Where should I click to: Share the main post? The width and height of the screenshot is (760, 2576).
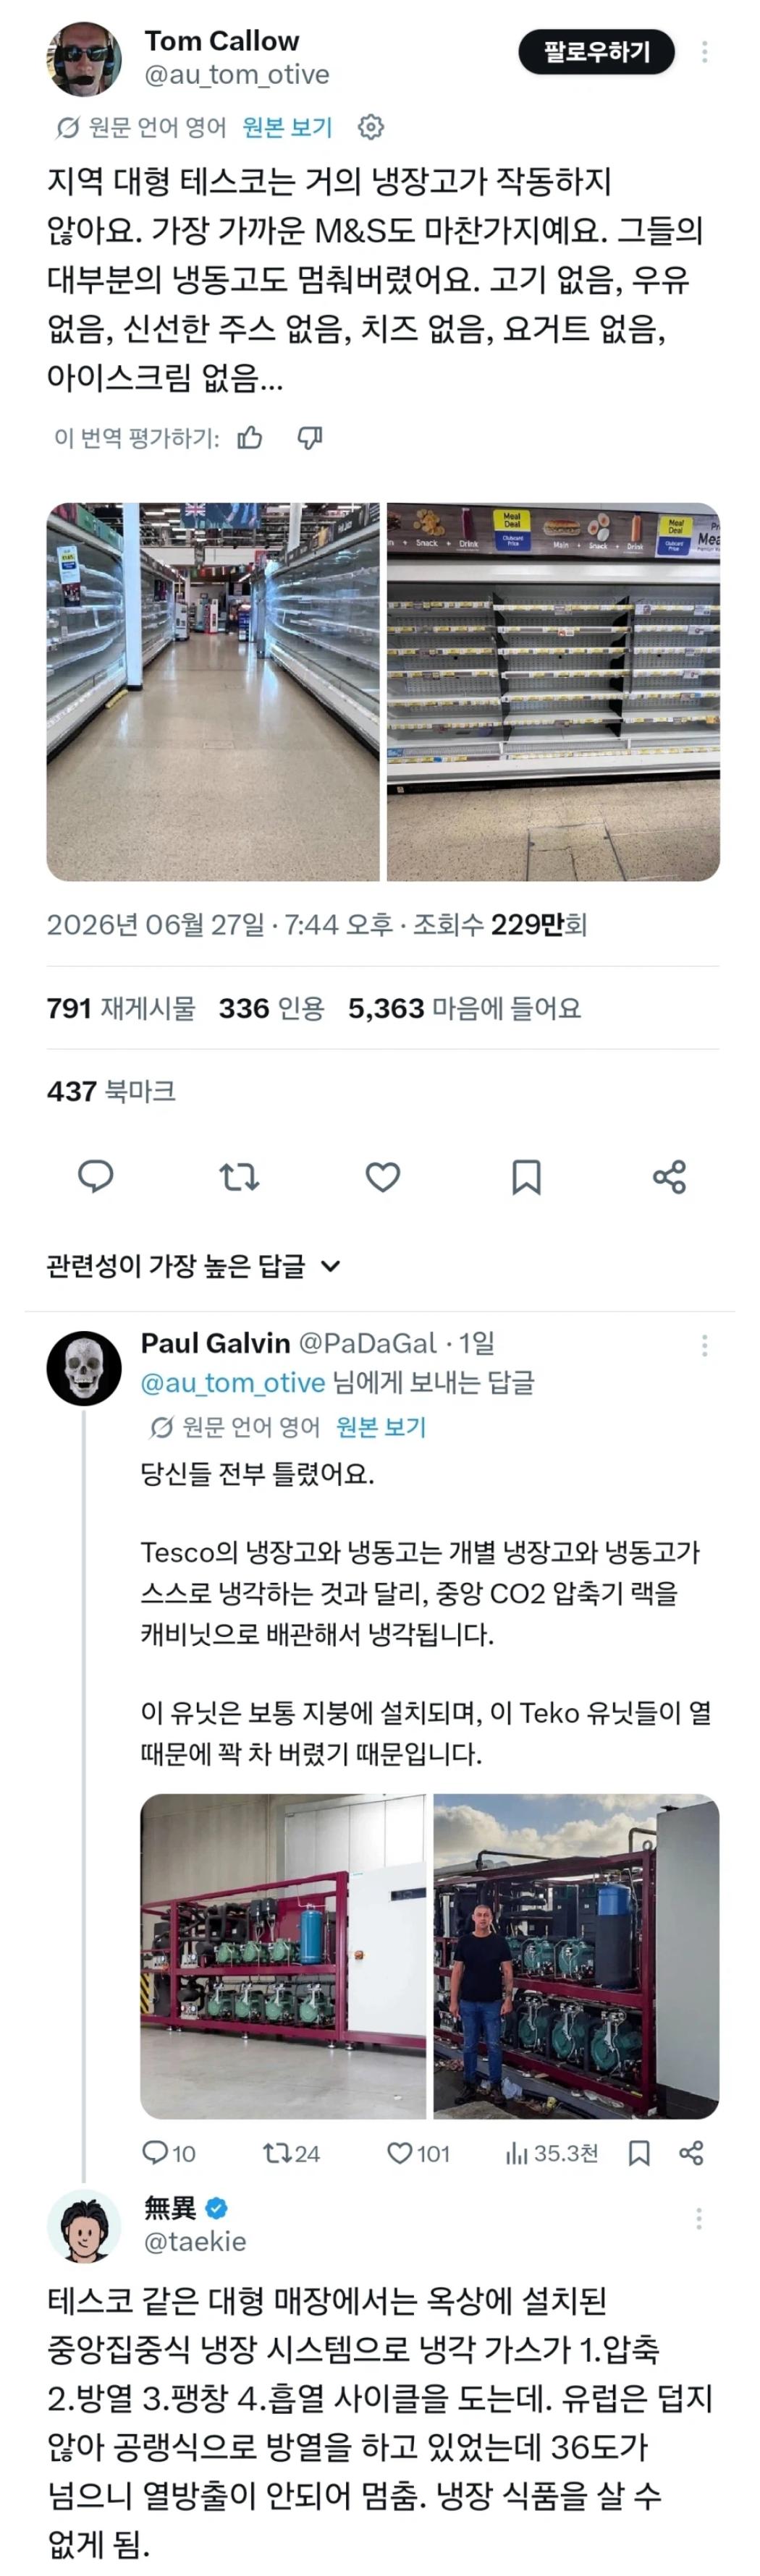669,1176
